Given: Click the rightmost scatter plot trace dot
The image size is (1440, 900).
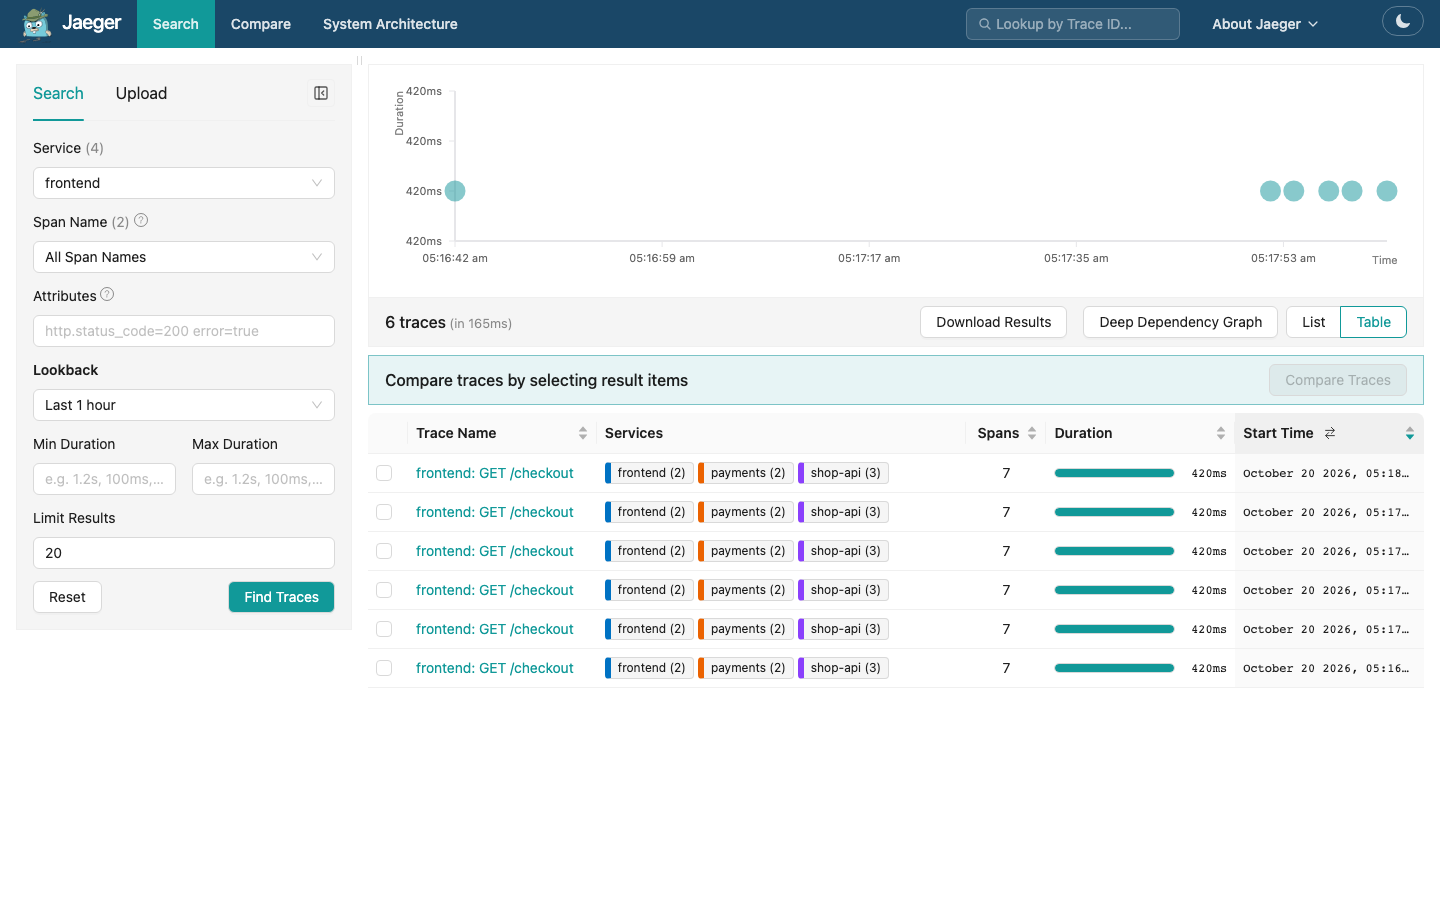Looking at the screenshot, I should 1387,191.
